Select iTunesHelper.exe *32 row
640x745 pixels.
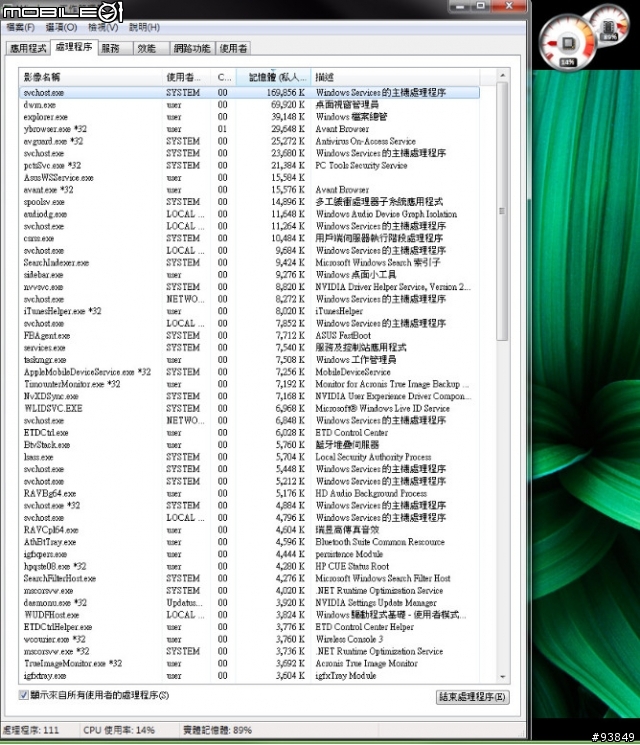pyautogui.click(x=249, y=311)
